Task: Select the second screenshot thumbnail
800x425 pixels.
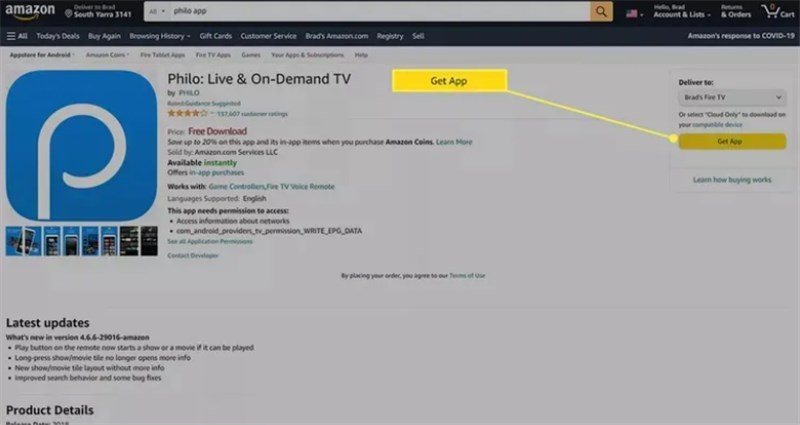Action: click(x=33, y=241)
